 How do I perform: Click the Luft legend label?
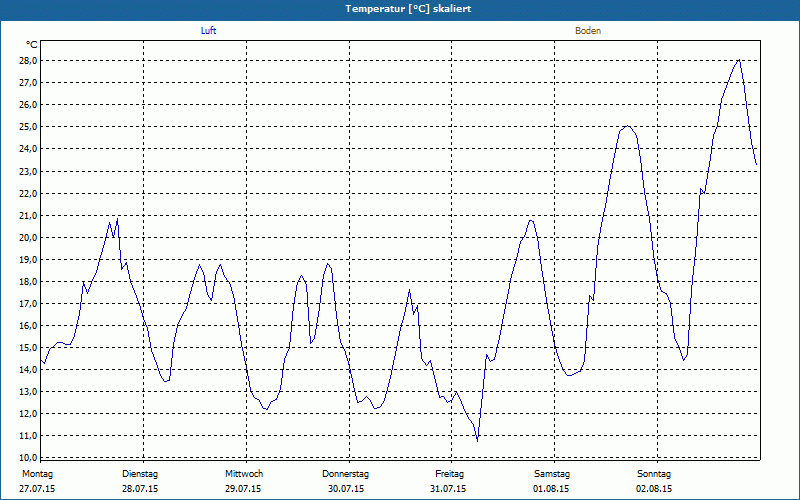point(208,31)
